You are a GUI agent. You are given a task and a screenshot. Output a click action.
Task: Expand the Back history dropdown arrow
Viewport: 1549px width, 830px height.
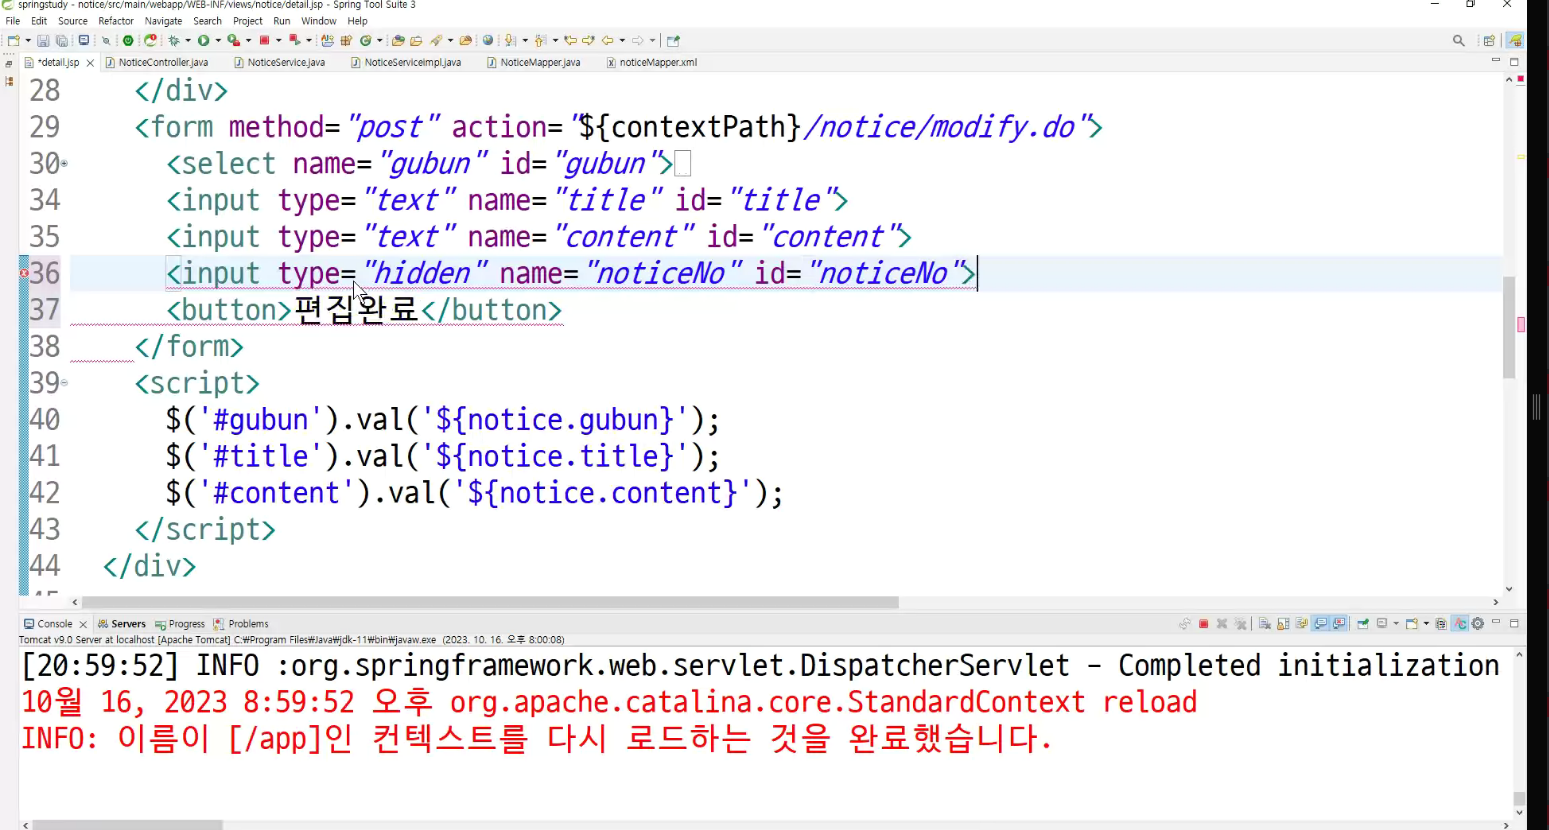pos(622,41)
